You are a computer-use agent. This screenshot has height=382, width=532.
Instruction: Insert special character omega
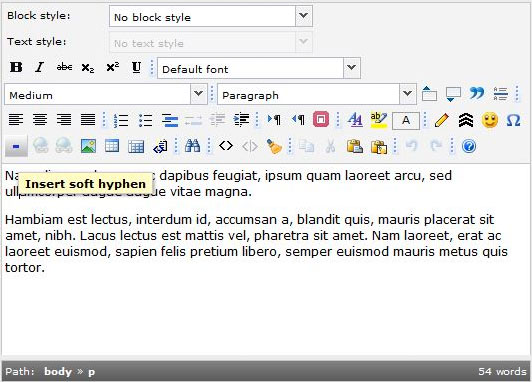point(513,120)
